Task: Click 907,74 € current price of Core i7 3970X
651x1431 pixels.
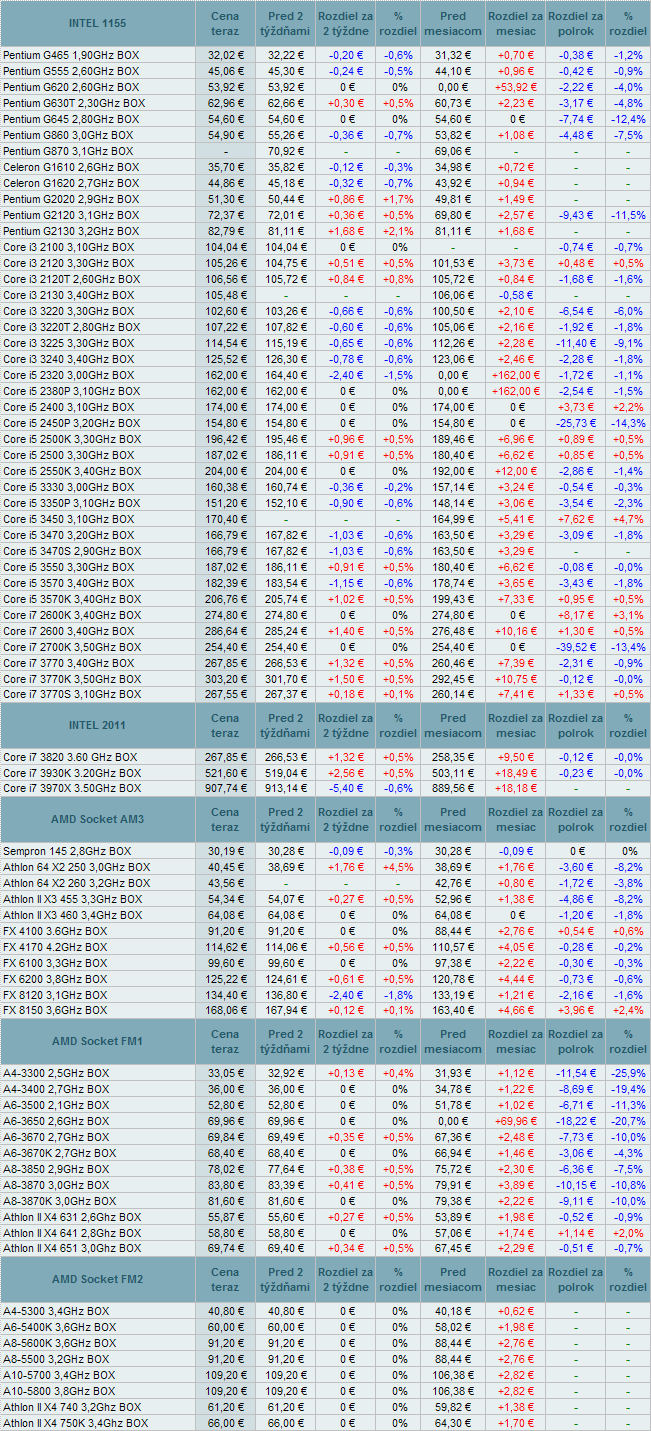Action: pyautogui.click(x=225, y=789)
